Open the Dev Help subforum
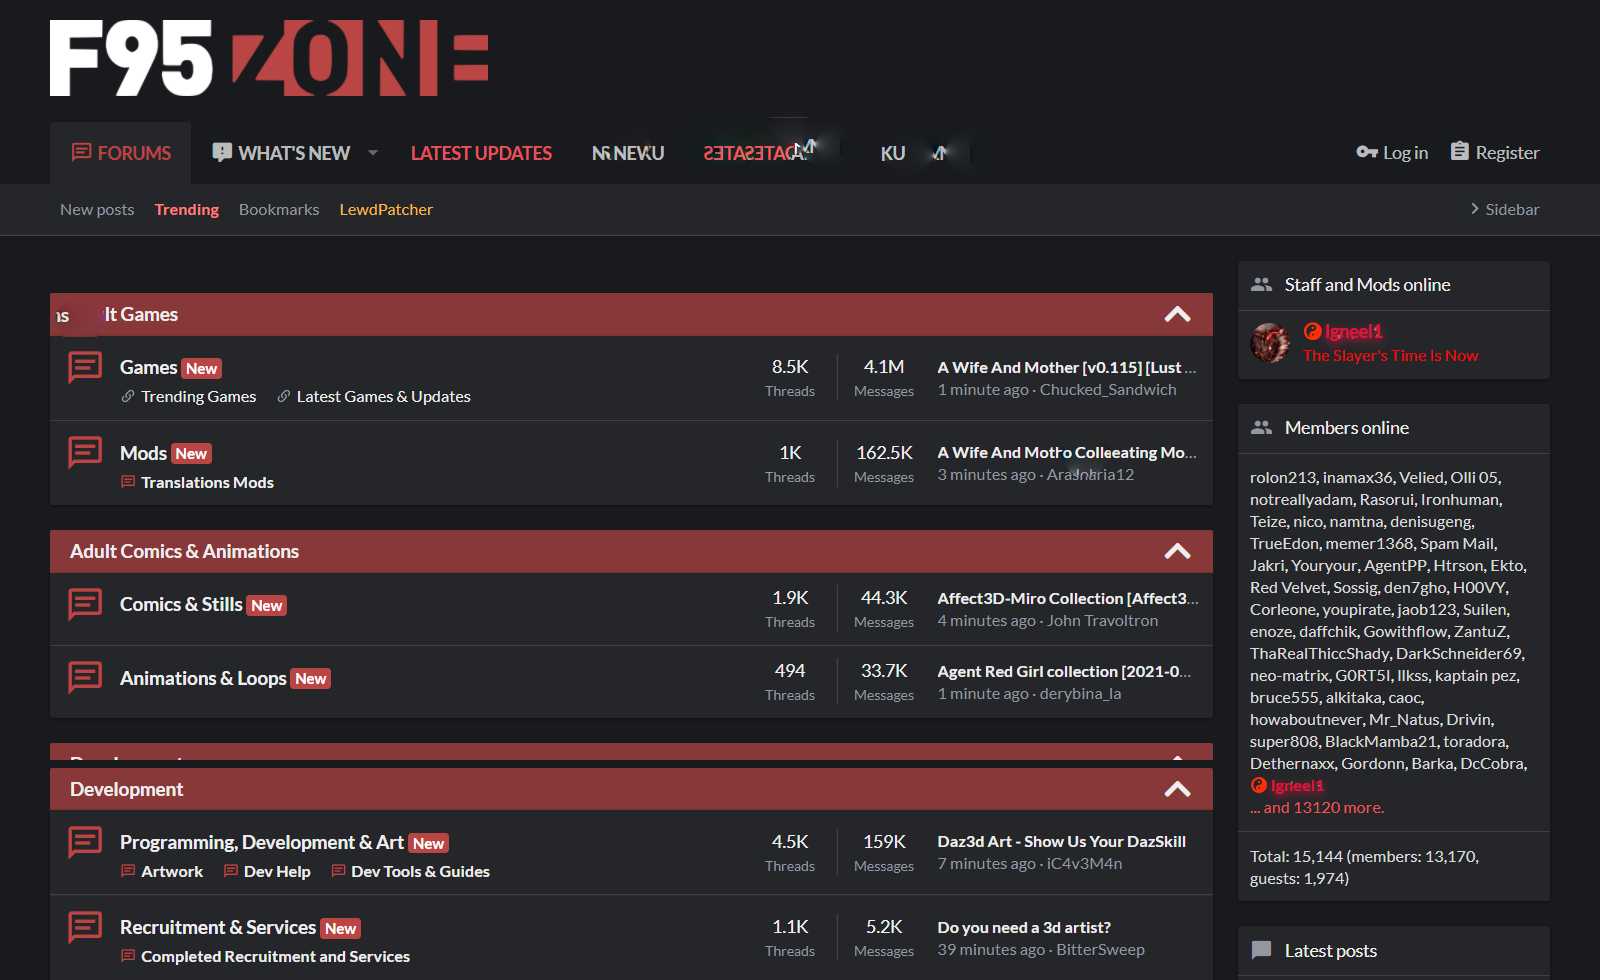 coord(277,871)
